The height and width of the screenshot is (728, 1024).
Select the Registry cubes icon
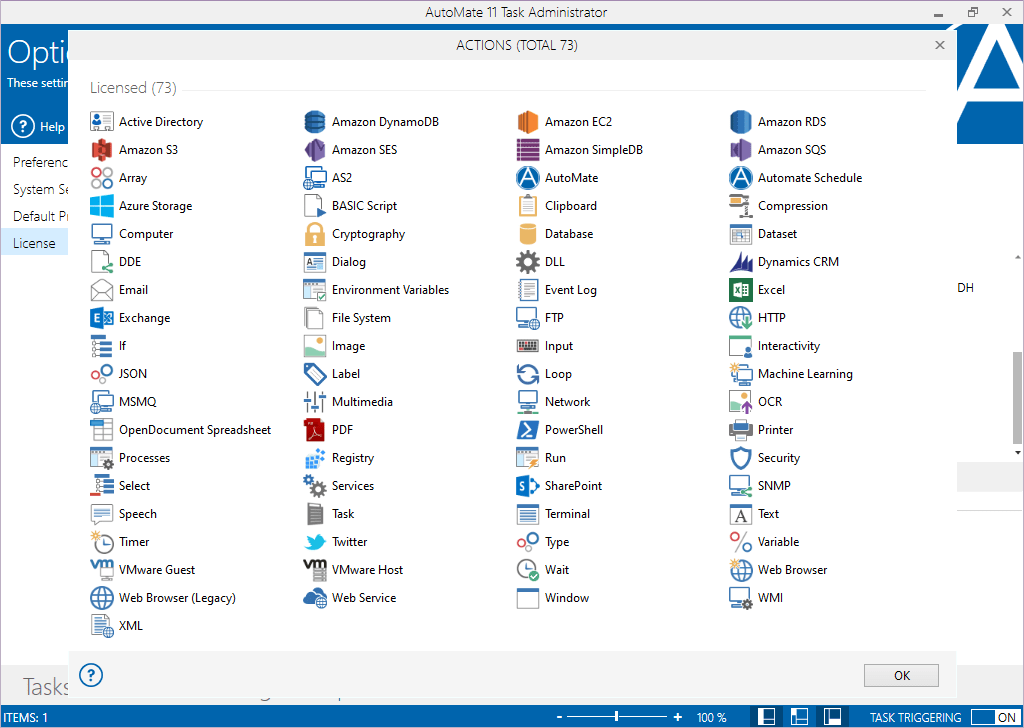pos(315,458)
